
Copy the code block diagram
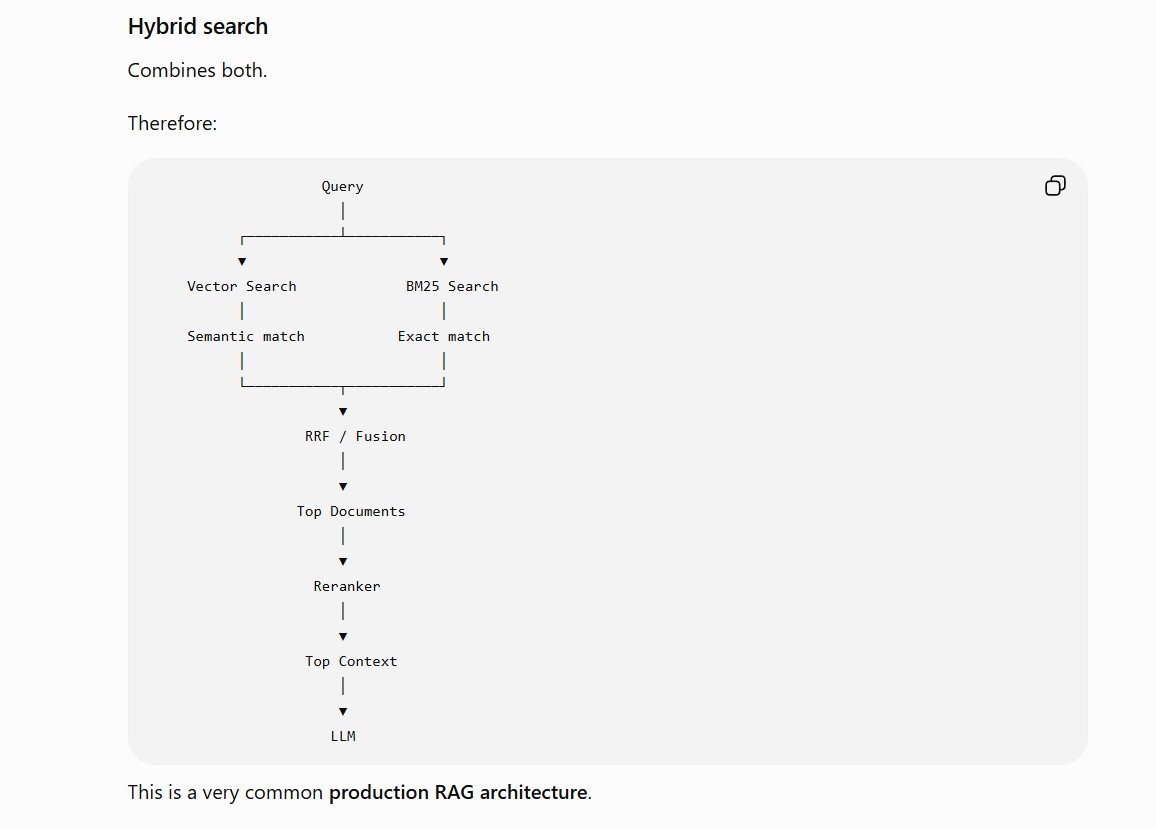1055,185
